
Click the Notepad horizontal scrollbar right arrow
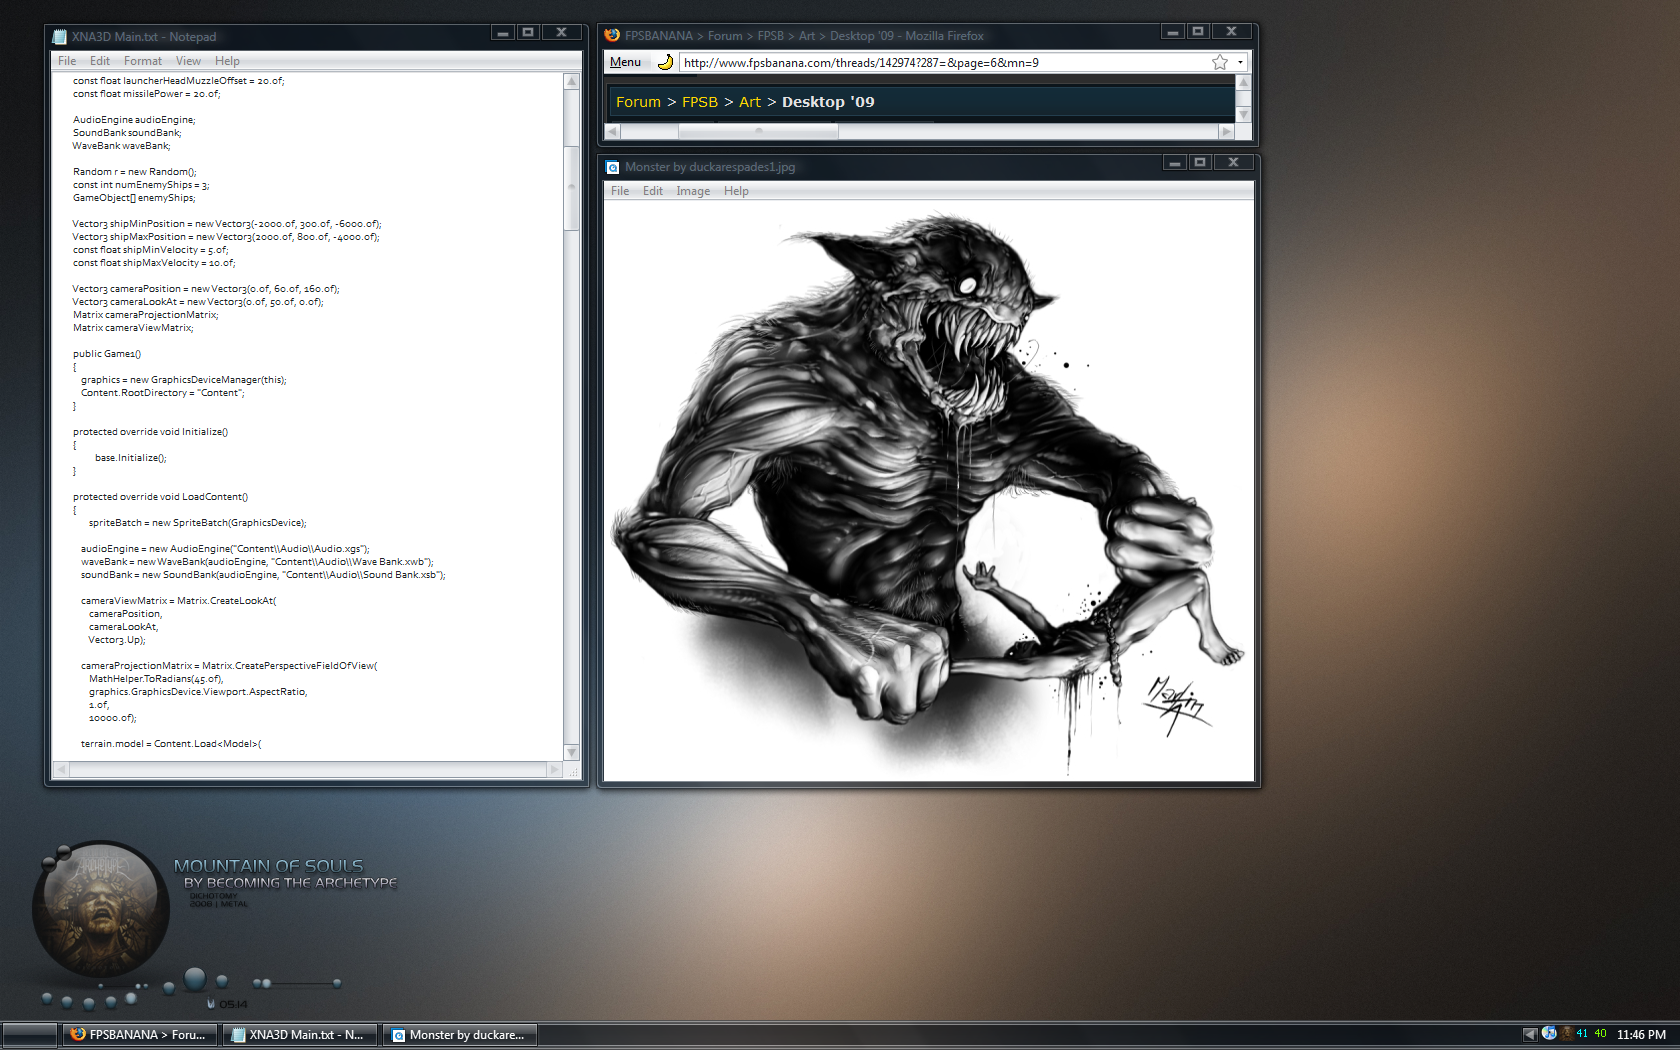click(554, 769)
